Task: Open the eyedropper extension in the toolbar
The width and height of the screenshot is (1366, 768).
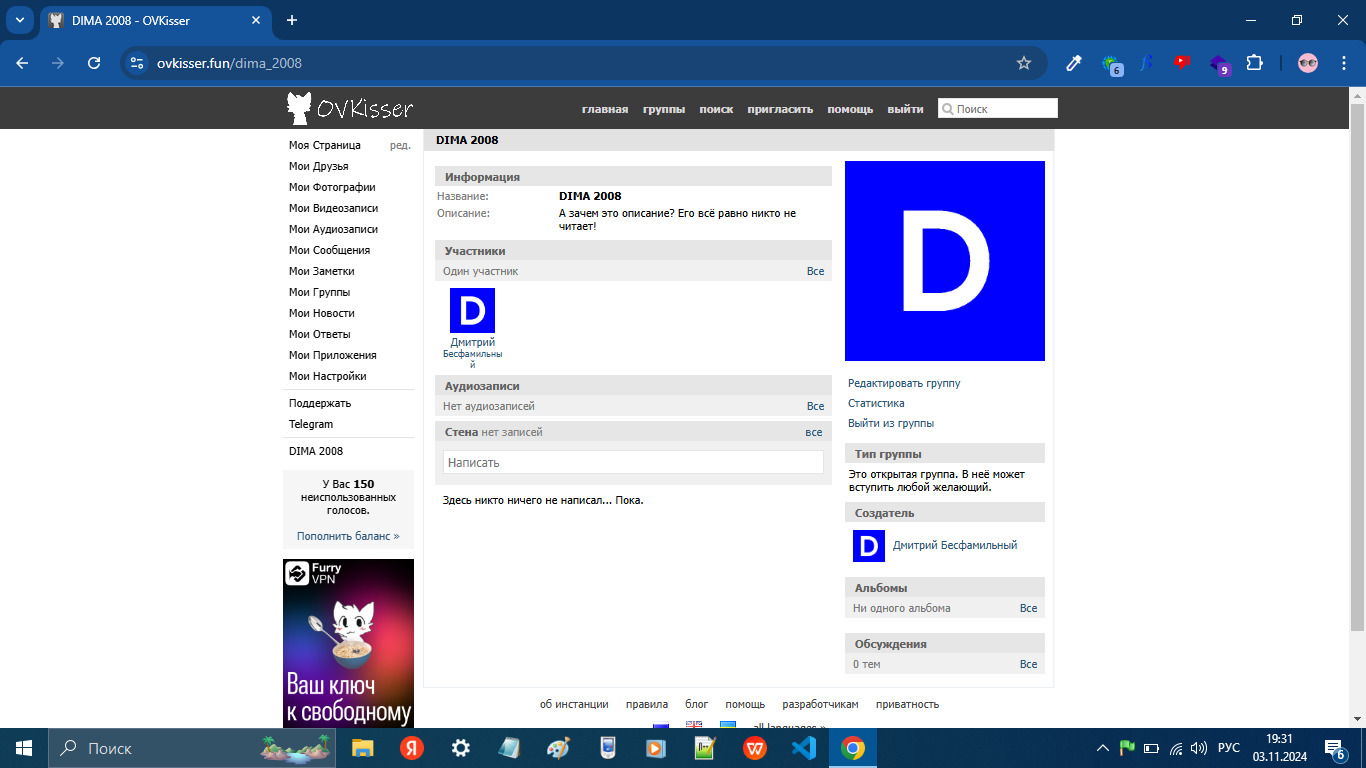Action: coord(1074,63)
